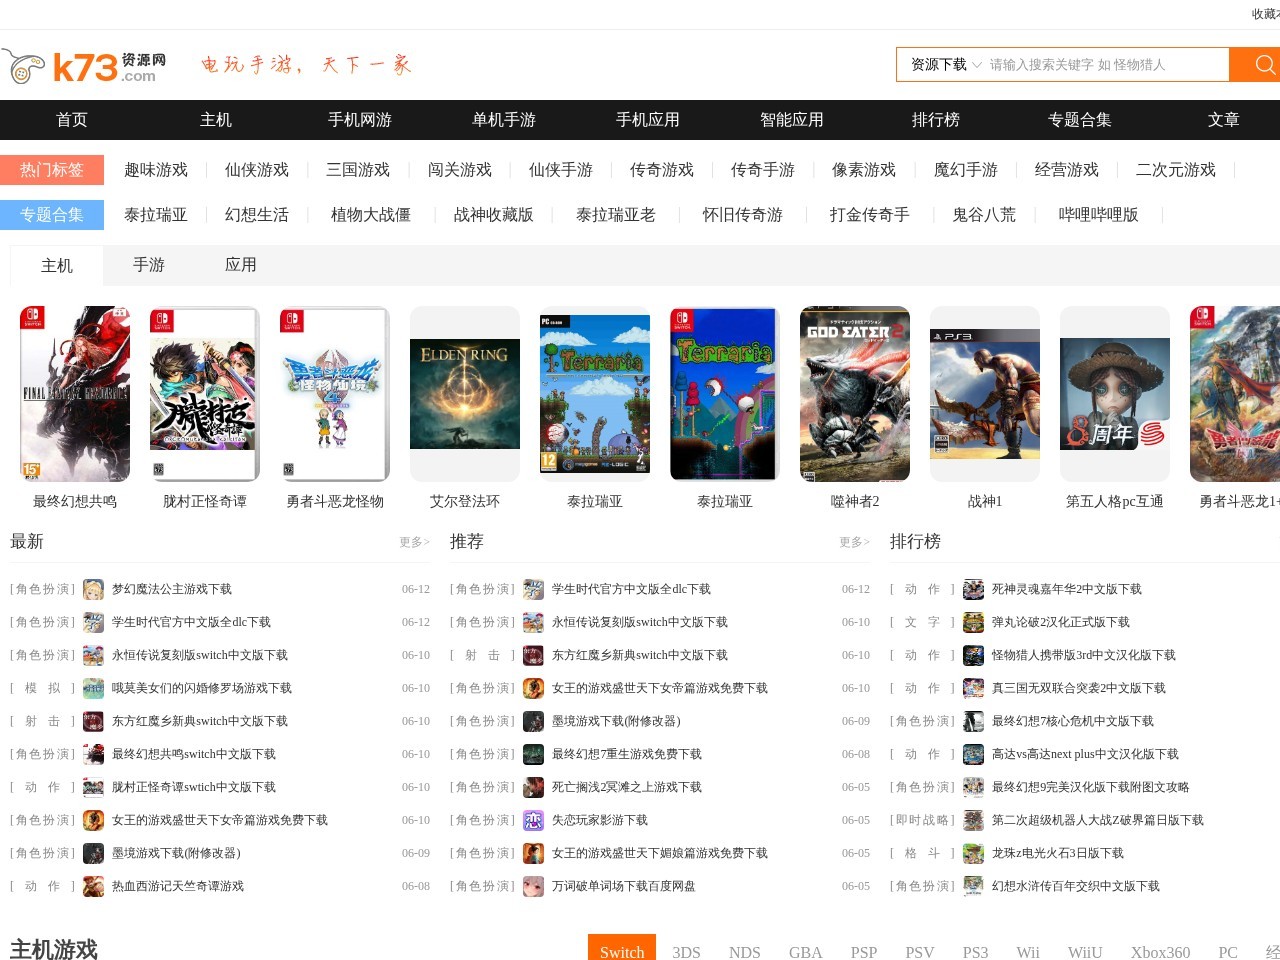Click the purple 失恋玩家影游下载 icon
The height and width of the screenshot is (960, 1280).
534,820
